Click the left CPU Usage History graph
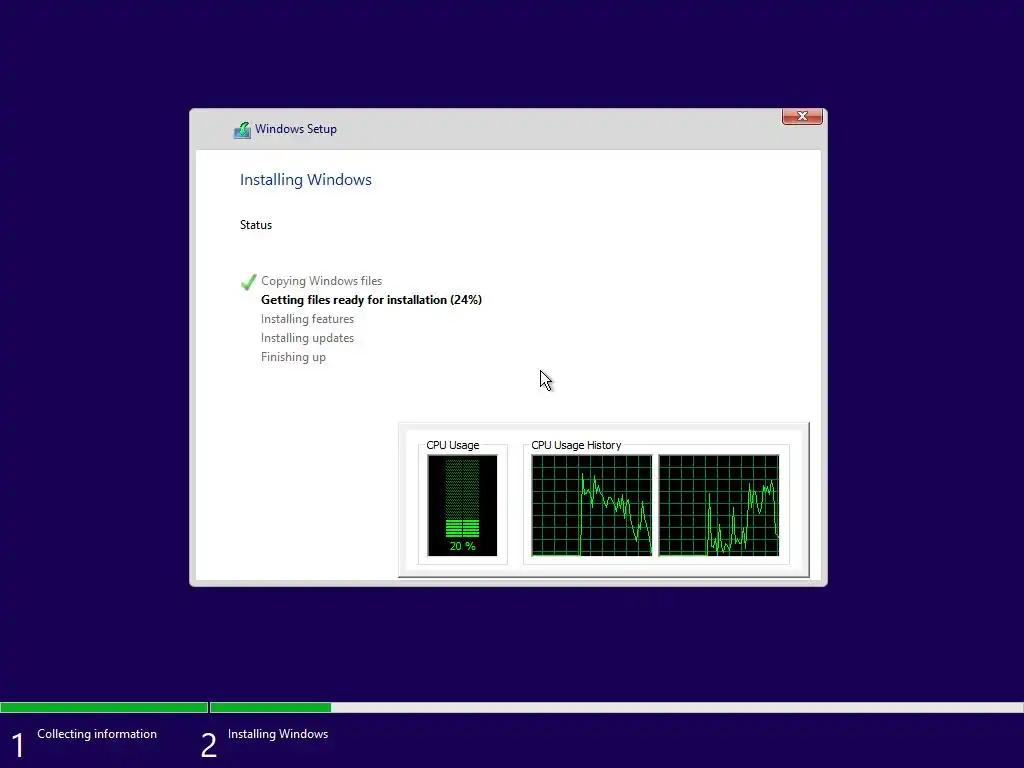The width and height of the screenshot is (1024, 768). pyautogui.click(x=592, y=505)
